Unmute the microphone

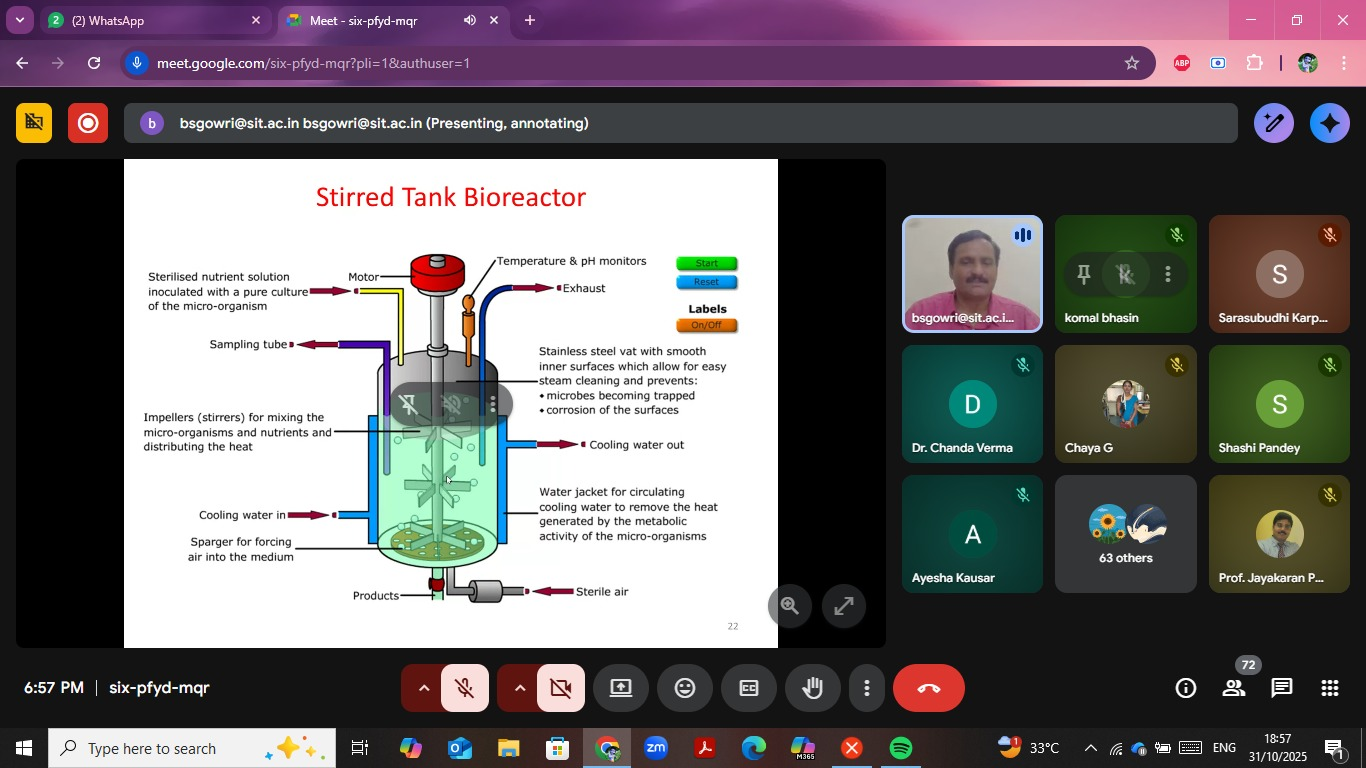click(464, 688)
